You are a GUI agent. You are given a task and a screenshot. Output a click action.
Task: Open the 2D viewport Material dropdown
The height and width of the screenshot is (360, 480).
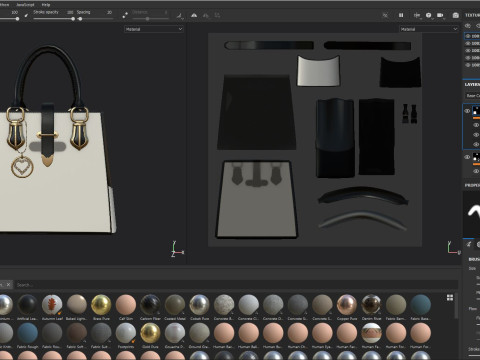pyautogui.click(x=429, y=29)
